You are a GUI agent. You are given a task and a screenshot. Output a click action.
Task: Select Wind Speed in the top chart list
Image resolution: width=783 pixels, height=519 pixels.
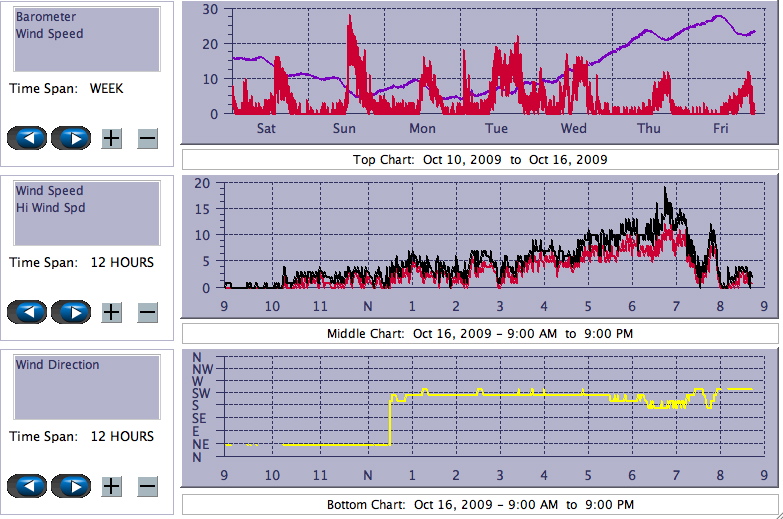tap(49, 33)
